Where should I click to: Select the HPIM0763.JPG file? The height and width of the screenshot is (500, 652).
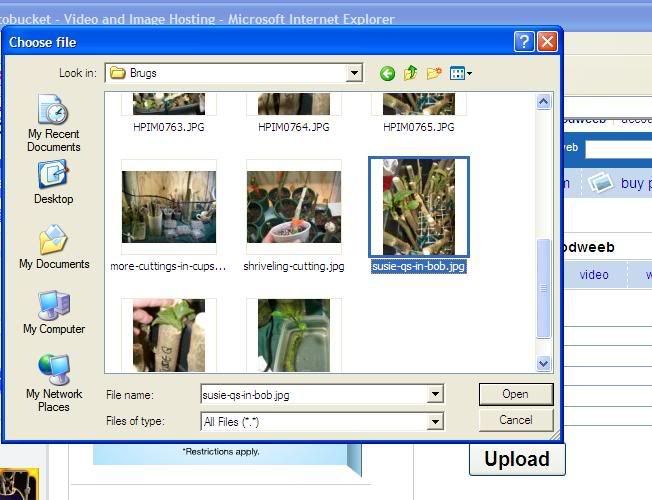(x=169, y=113)
